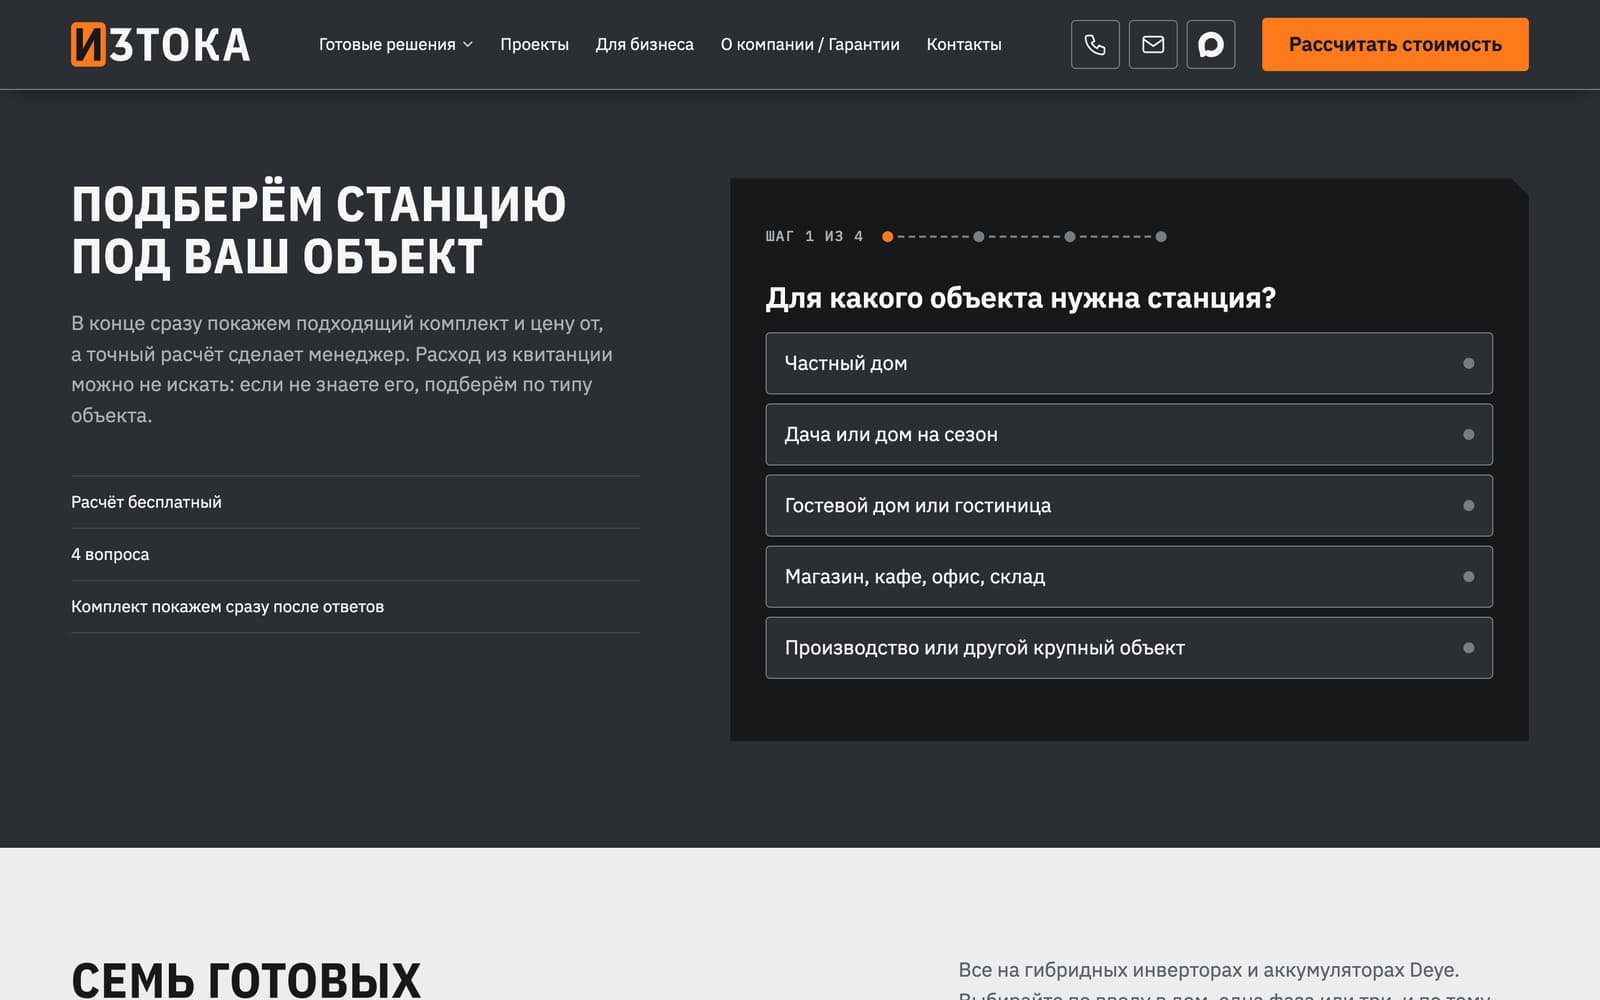Click Комплект покажем сразу после ответов text
This screenshot has width=1600, height=1000.
[227, 606]
